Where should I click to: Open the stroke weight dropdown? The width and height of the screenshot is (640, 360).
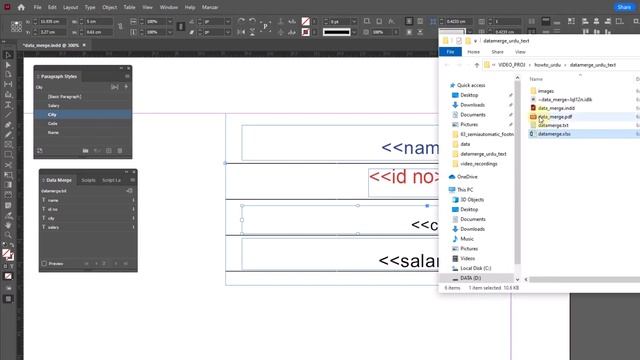(x=354, y=21)
